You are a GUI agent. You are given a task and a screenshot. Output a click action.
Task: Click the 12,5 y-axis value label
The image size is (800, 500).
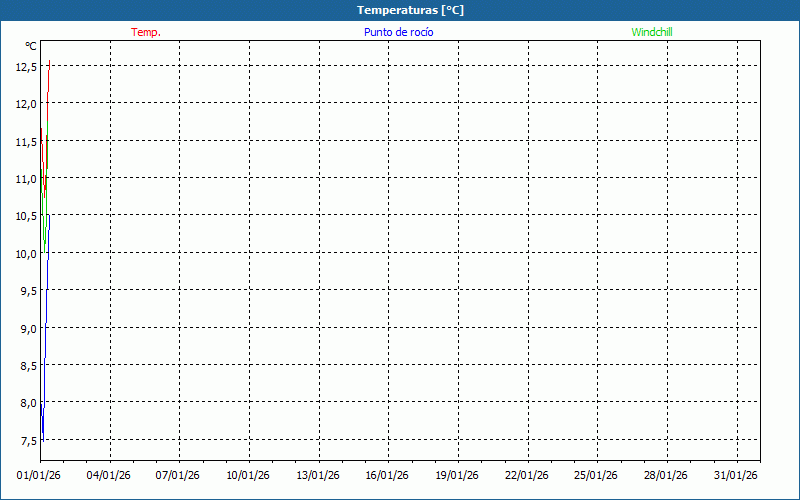[26, 66]
